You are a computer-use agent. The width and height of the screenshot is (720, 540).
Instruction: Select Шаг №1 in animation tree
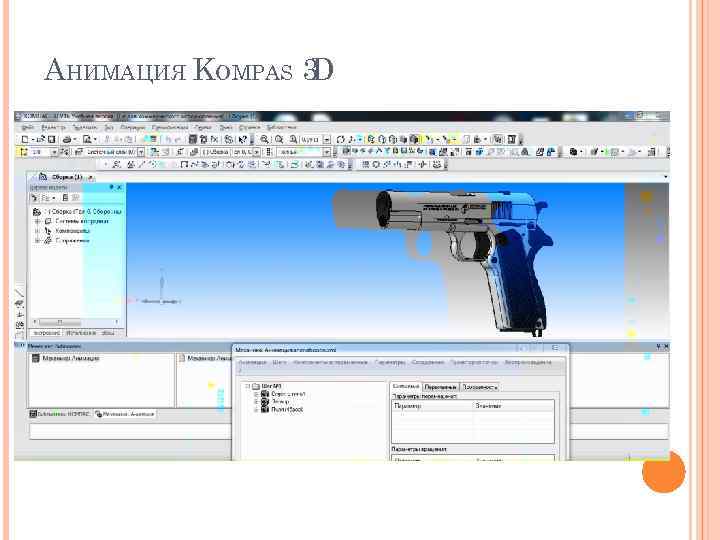tap(271, 386)
